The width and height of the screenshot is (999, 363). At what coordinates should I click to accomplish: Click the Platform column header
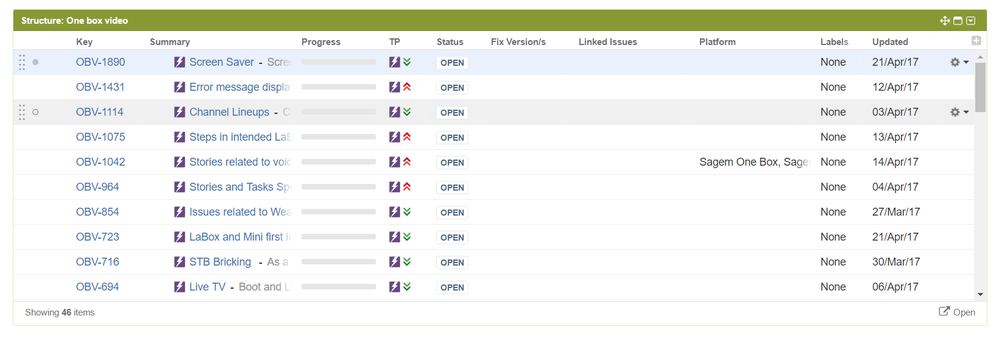717,42
